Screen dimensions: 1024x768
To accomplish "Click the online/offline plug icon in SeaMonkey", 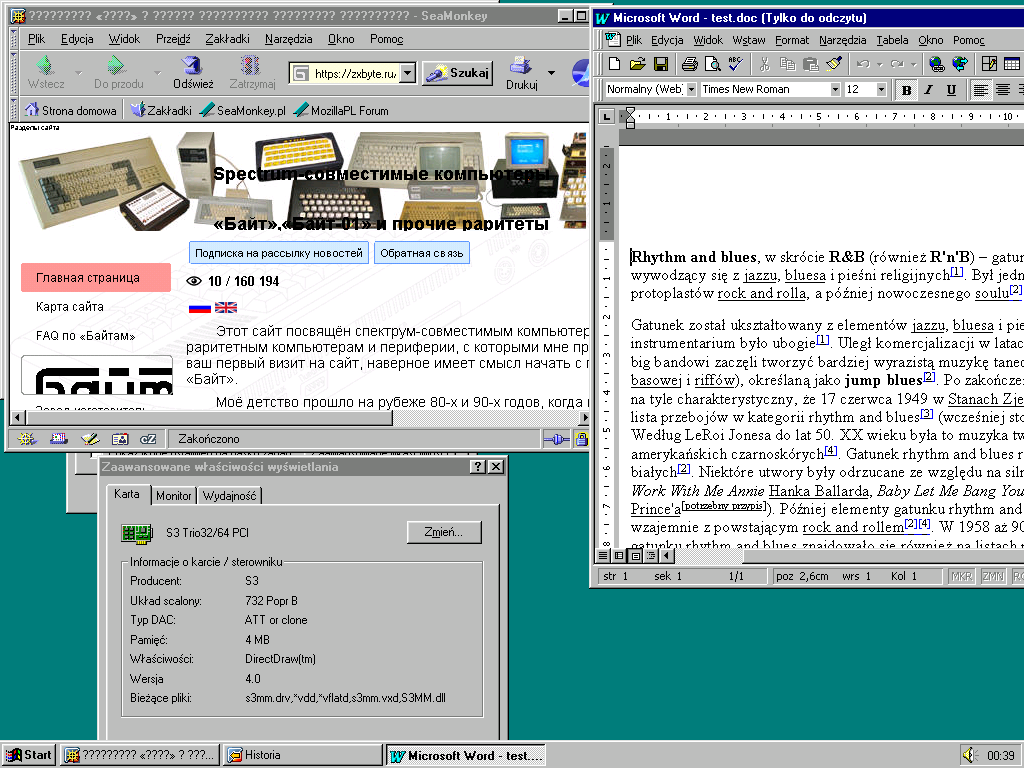I will [556, 440].
